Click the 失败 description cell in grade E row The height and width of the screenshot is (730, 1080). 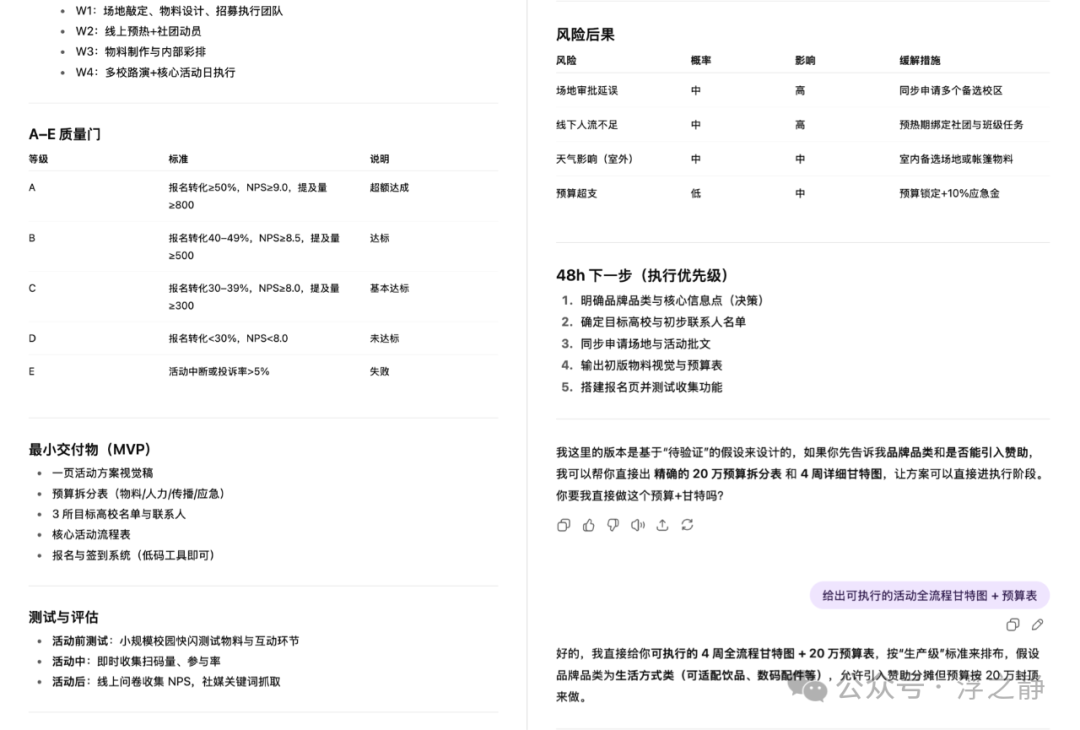pos(380,371)
